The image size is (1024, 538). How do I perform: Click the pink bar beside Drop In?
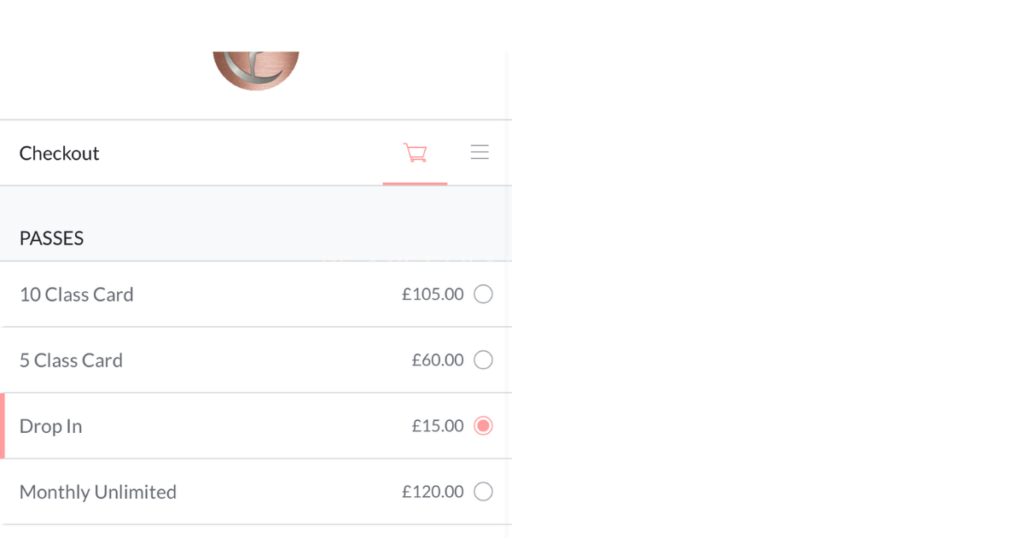pos(3,426)
